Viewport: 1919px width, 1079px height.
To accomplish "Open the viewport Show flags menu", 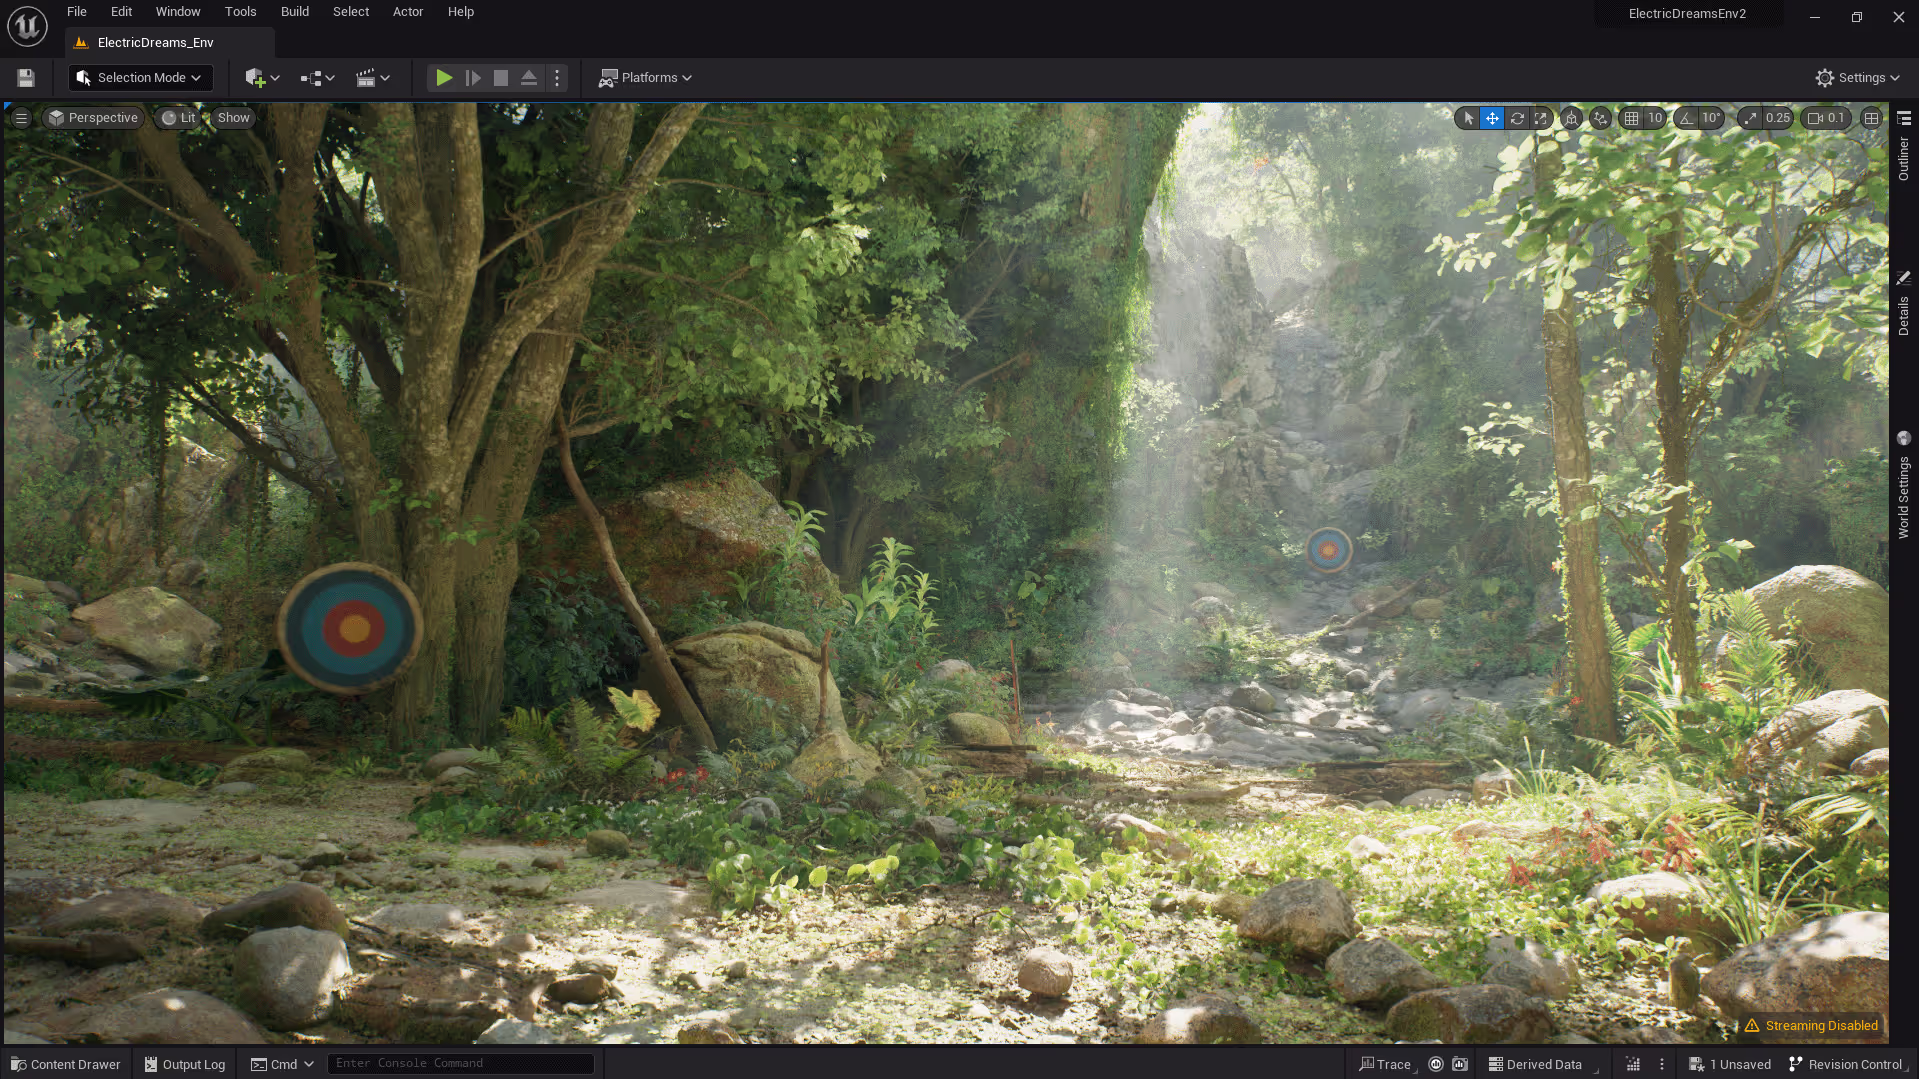I will click(x=233, y=118).
